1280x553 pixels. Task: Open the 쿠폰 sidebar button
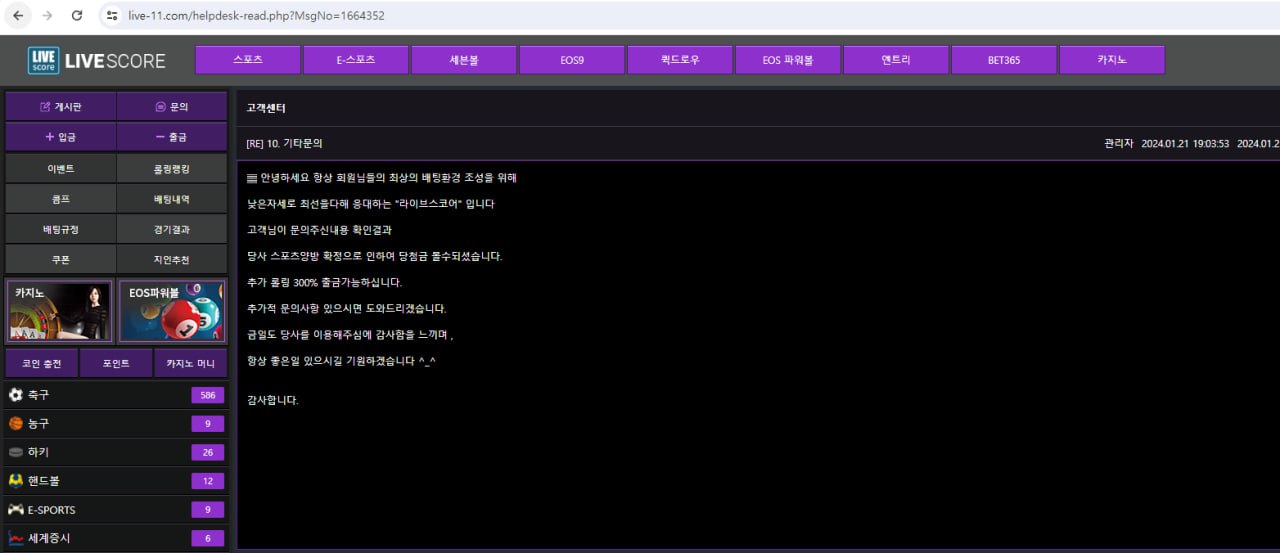[61, 259]
